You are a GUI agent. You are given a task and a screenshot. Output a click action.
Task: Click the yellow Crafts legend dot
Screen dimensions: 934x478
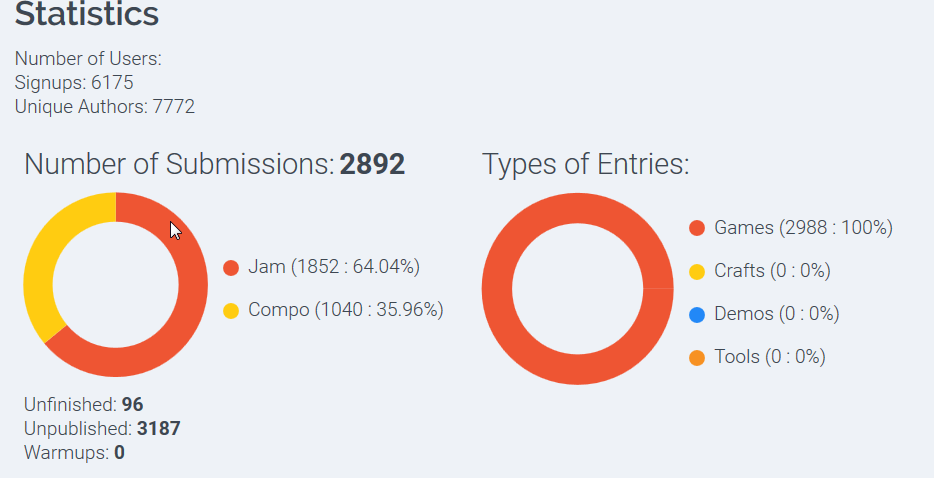click(697, 272)
